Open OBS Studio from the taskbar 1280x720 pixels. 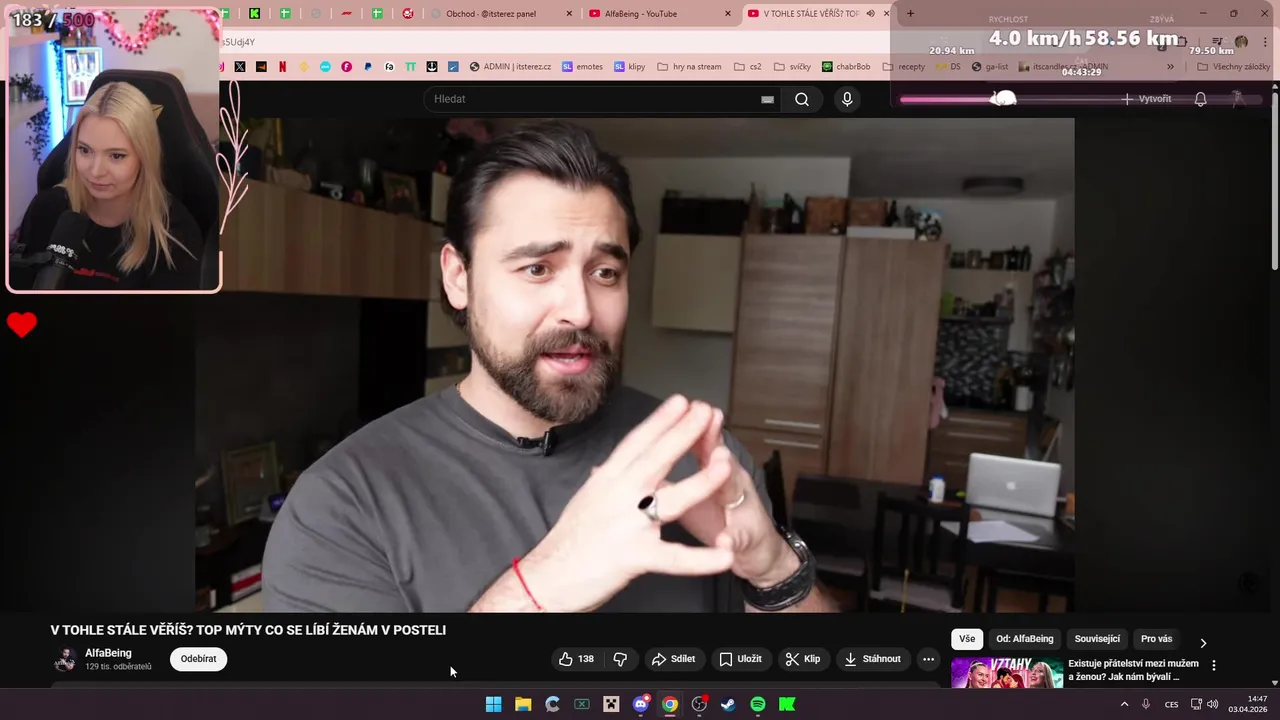click(699, 704)
